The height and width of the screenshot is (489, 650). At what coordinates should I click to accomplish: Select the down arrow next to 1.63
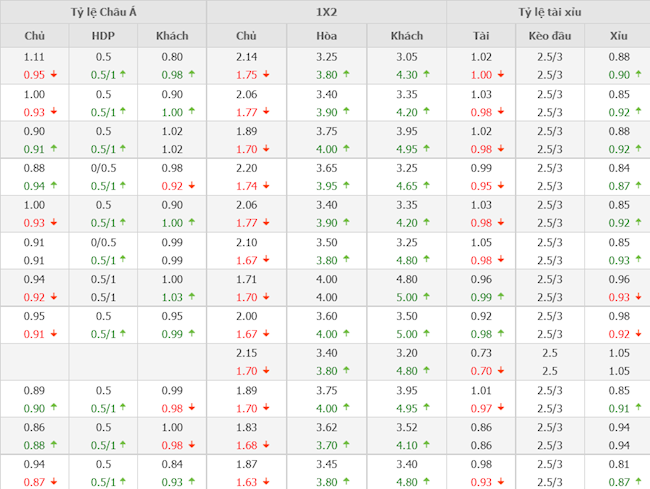point(266,482)
